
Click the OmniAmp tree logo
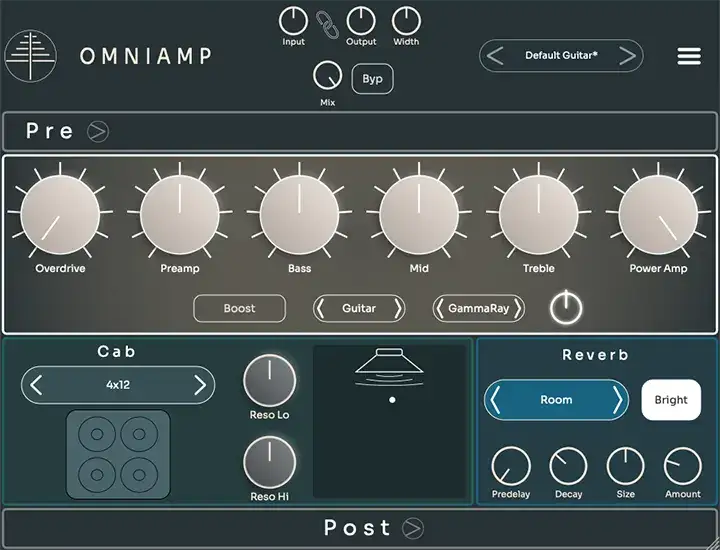(x=31, y=56)
